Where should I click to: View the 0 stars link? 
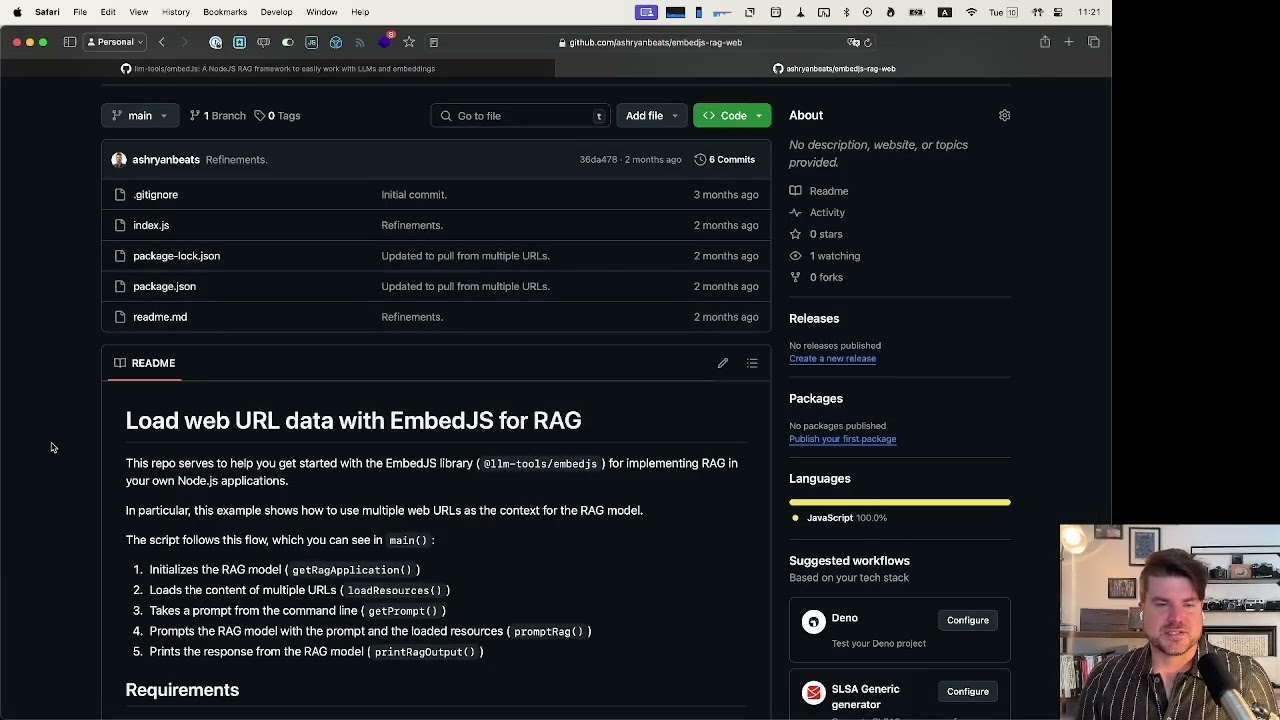816,234
